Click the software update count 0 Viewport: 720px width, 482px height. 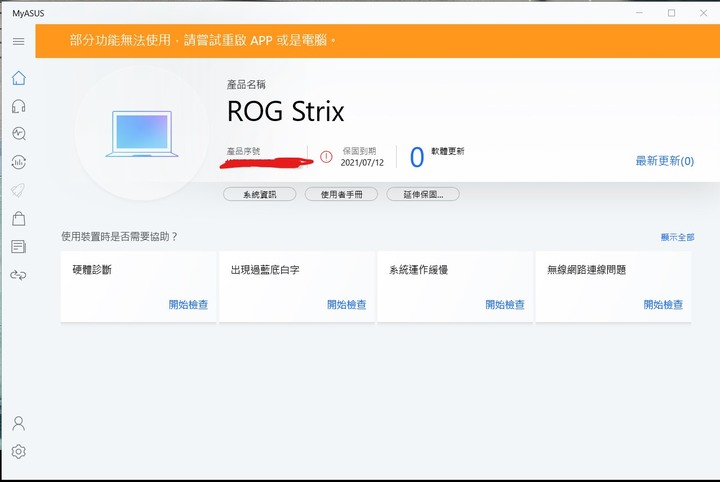point(416,157)
